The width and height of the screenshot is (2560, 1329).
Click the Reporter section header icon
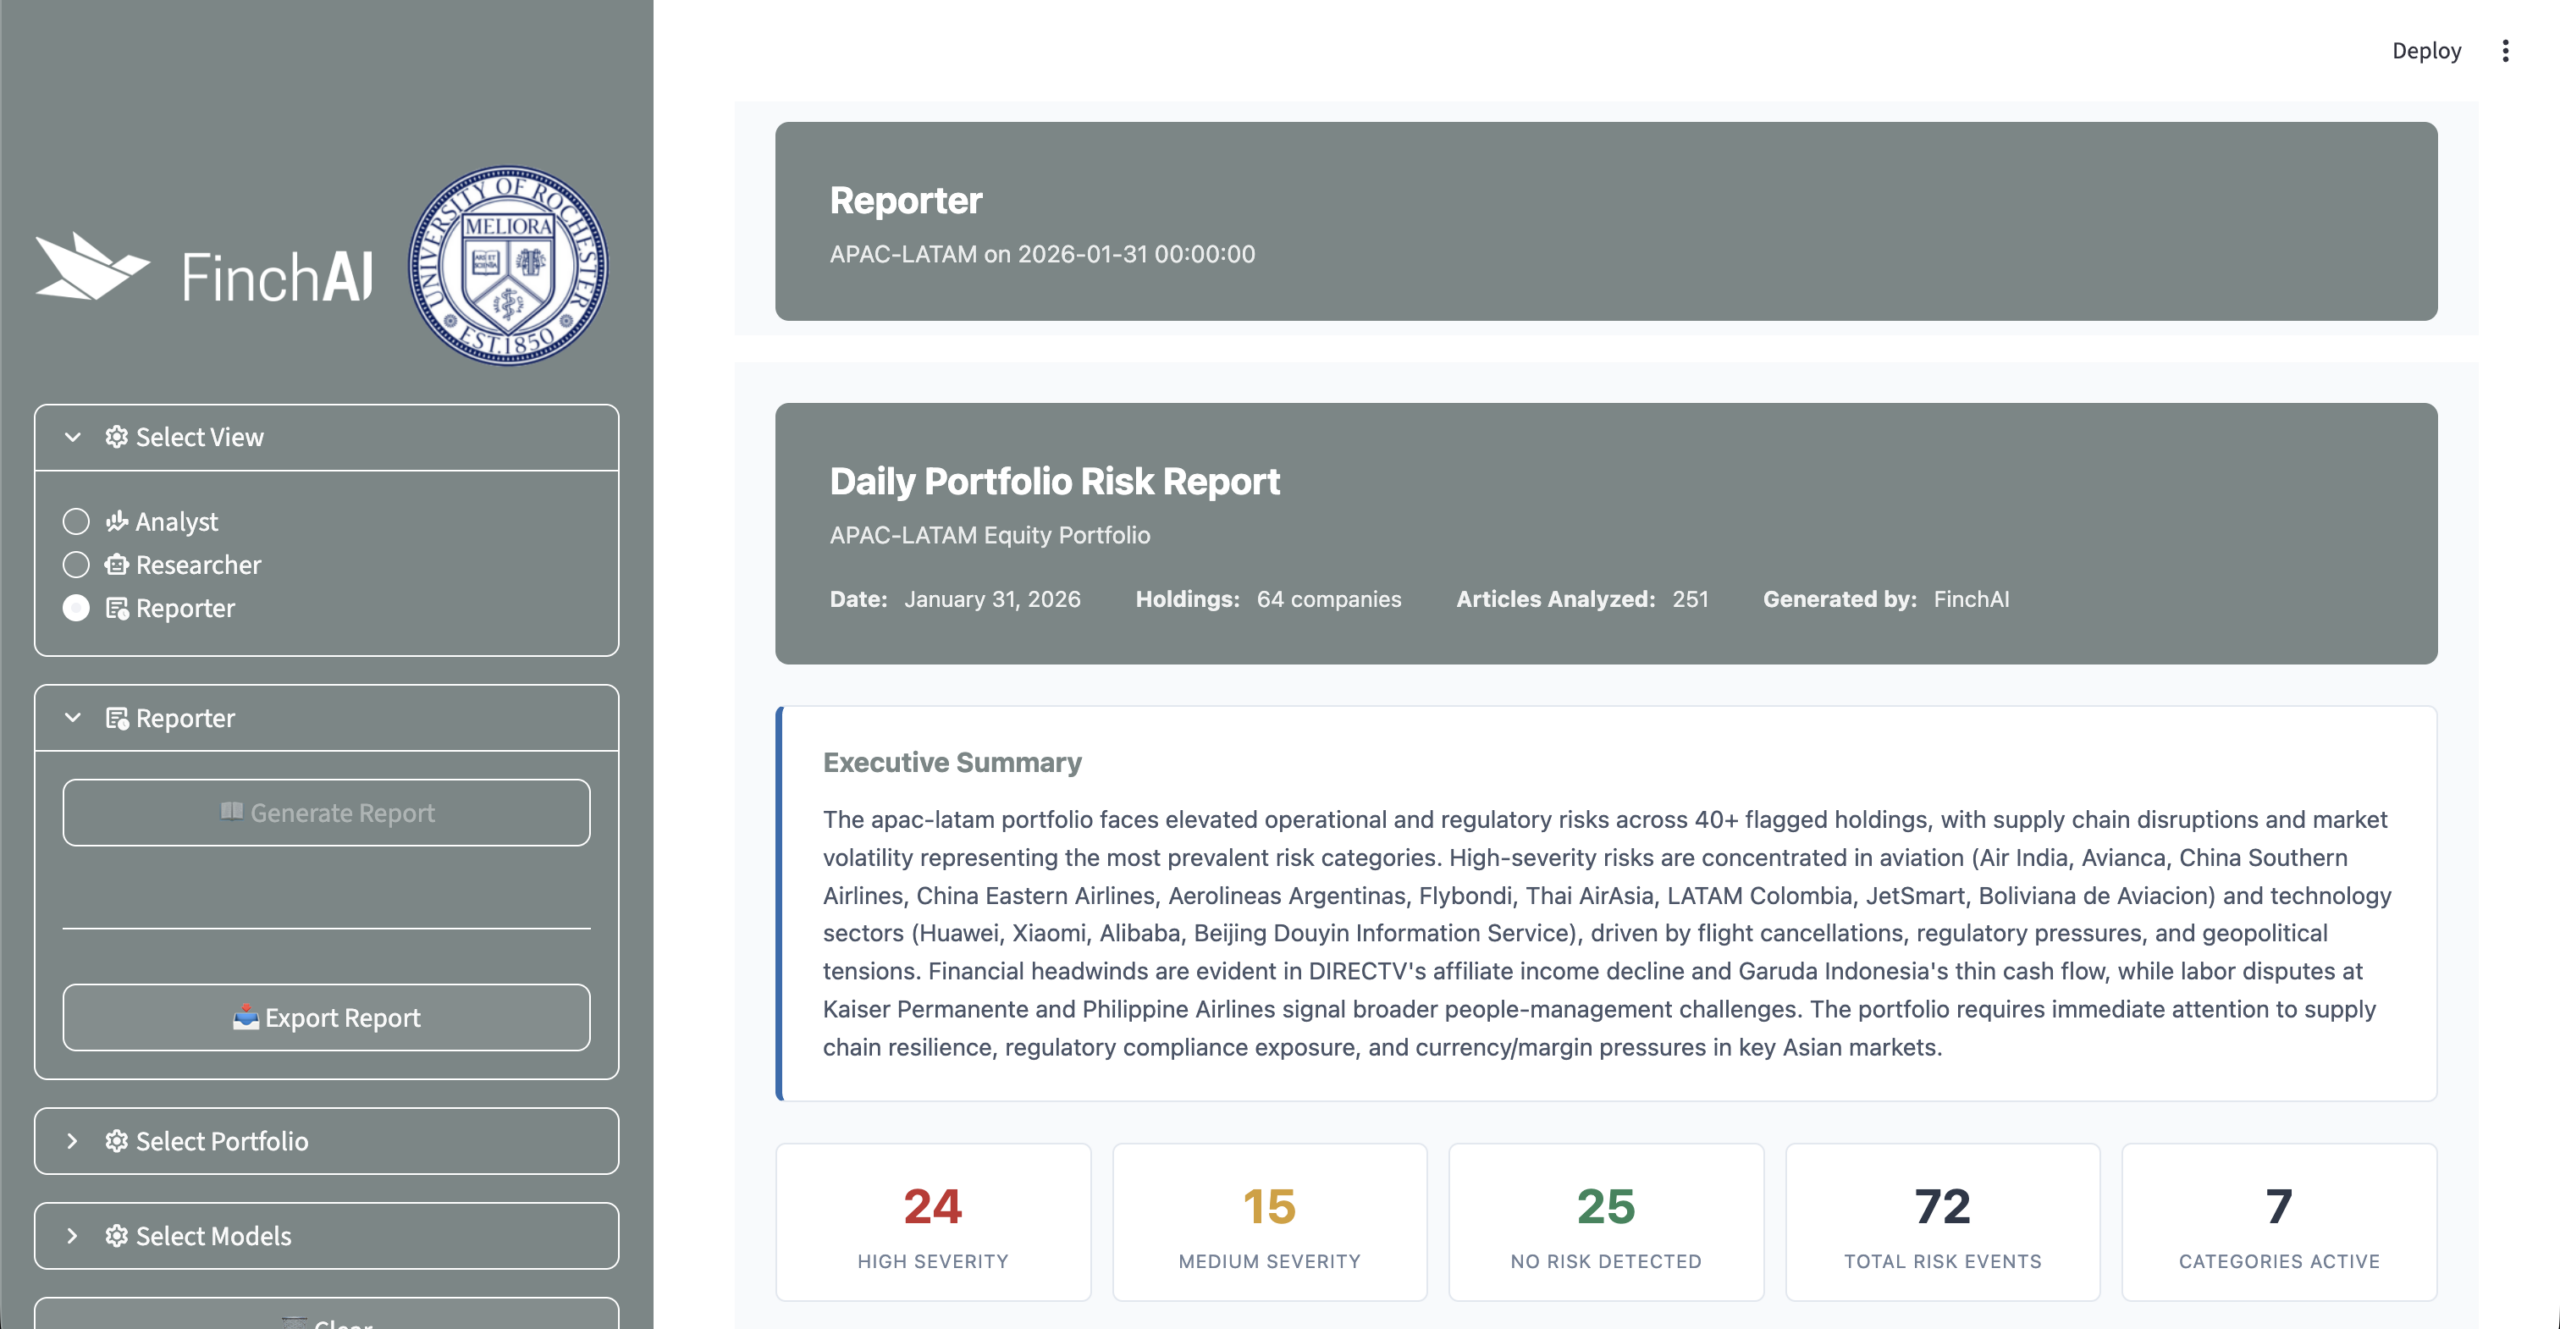pos(117,718)
